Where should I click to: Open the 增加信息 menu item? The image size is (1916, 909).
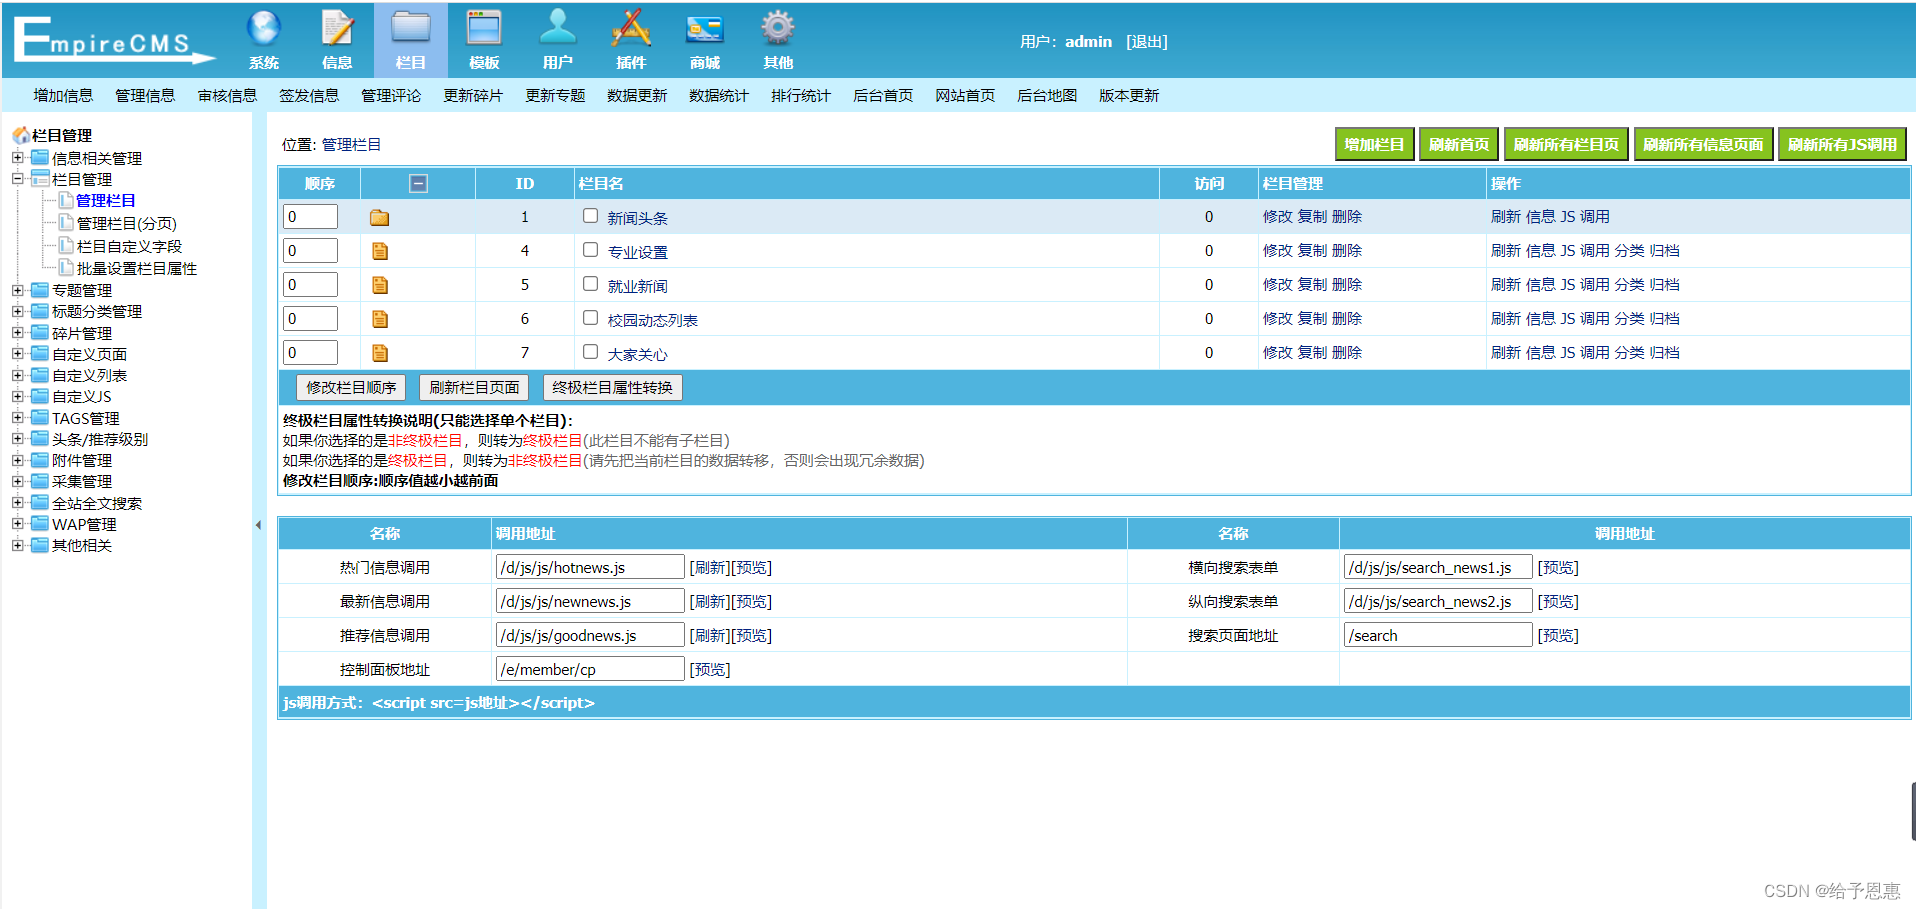tap(63, 95)
